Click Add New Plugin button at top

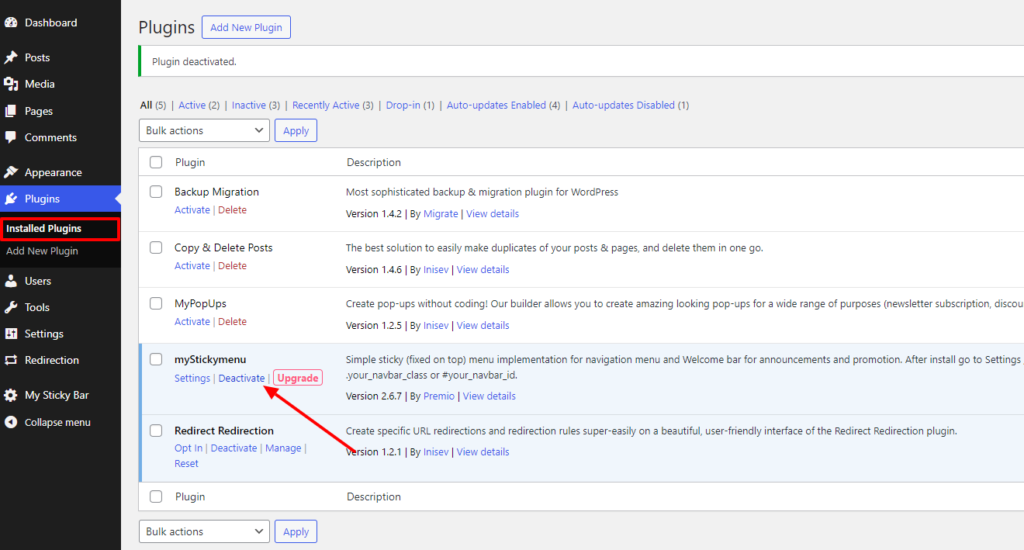click(x=246, y=27)
